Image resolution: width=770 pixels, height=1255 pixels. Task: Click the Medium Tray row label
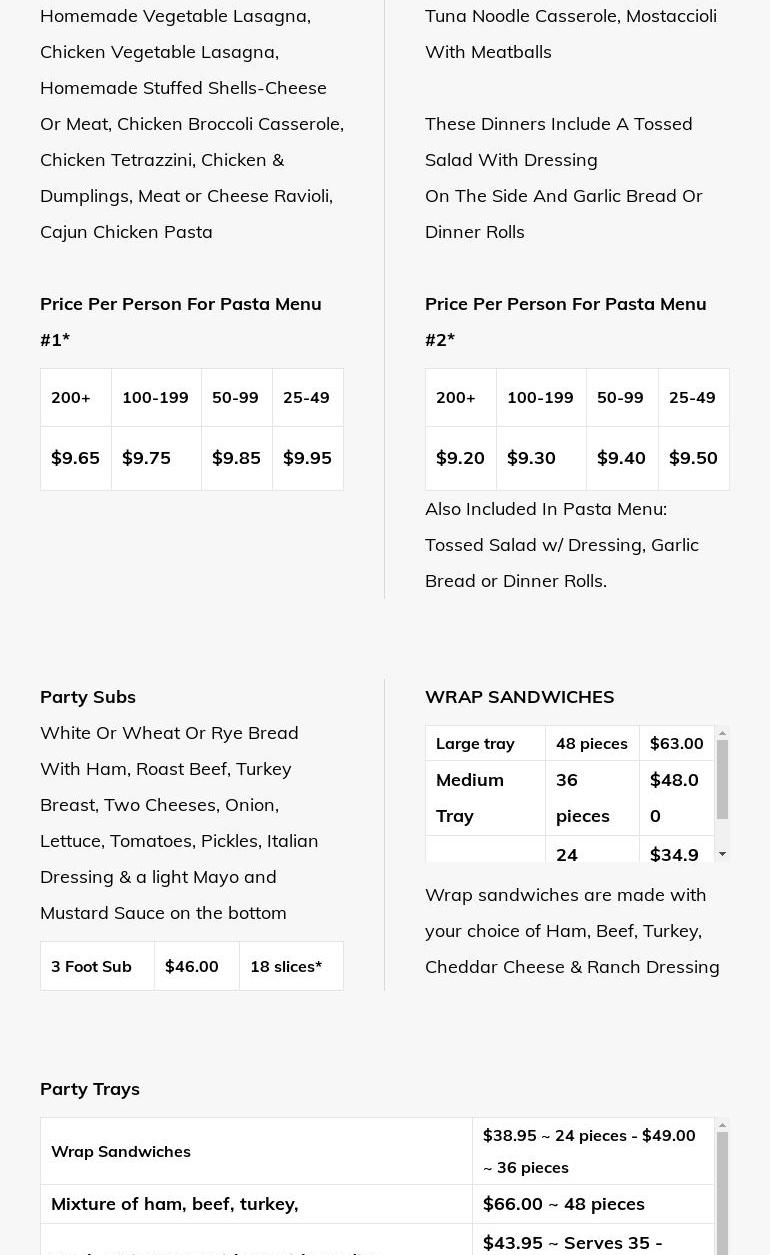pyautogui.click(x=470, y=797)
